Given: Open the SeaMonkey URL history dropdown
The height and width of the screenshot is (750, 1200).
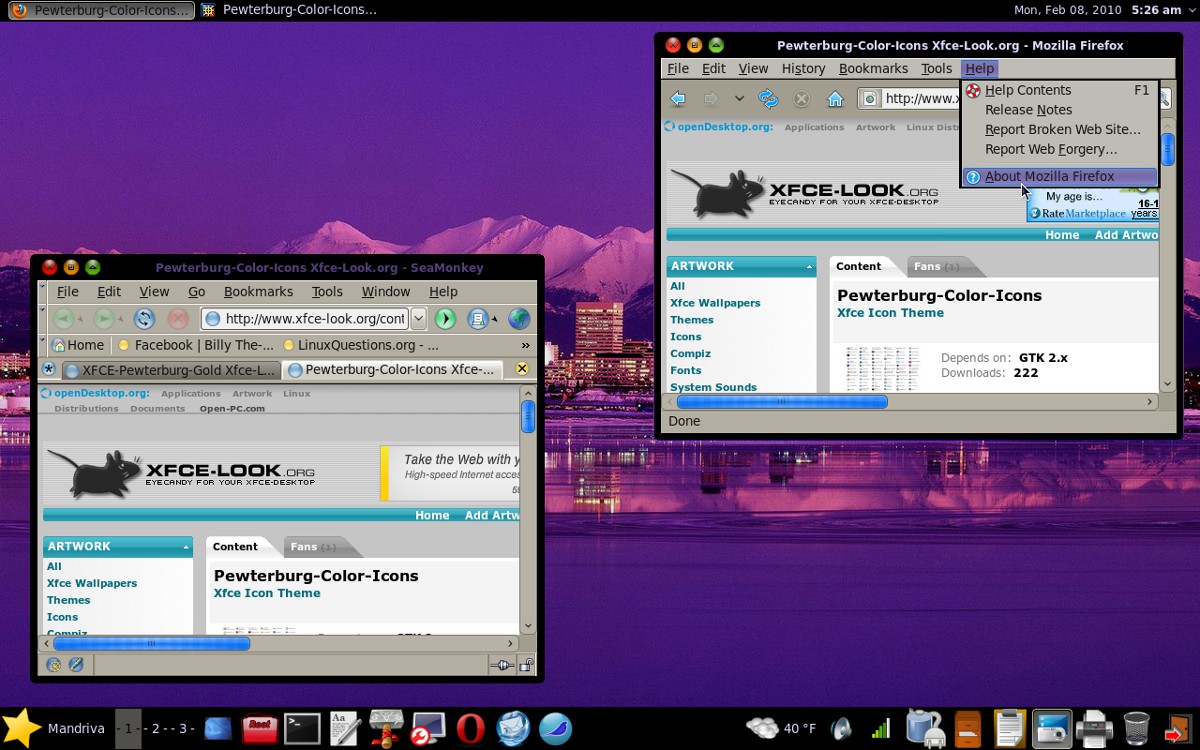Looking at the screenshot, I should point(419,319).
